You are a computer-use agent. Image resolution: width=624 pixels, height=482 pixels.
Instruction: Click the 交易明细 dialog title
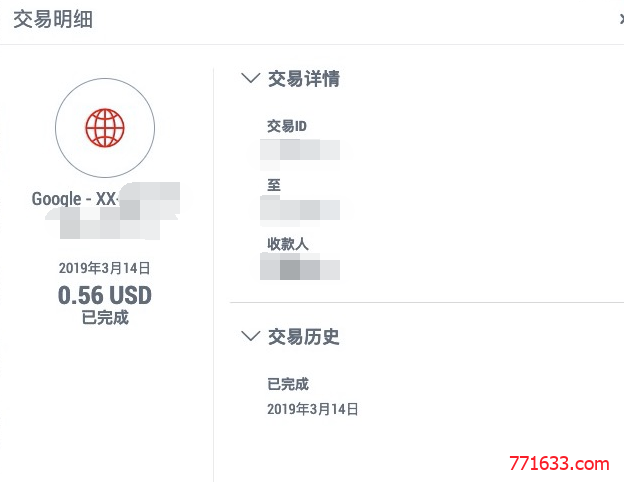click(x=53, y=19)
